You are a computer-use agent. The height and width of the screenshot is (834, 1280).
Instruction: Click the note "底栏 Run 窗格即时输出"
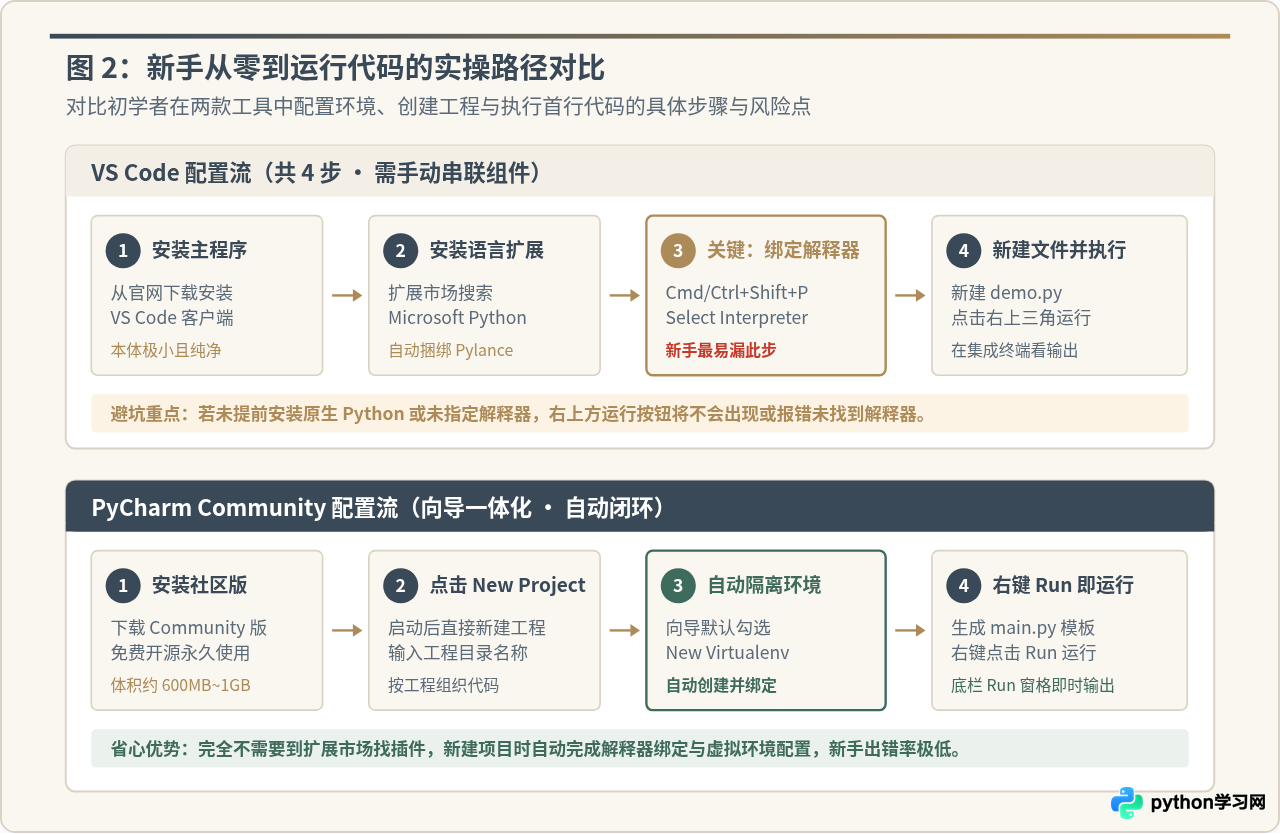point(1033,685)
